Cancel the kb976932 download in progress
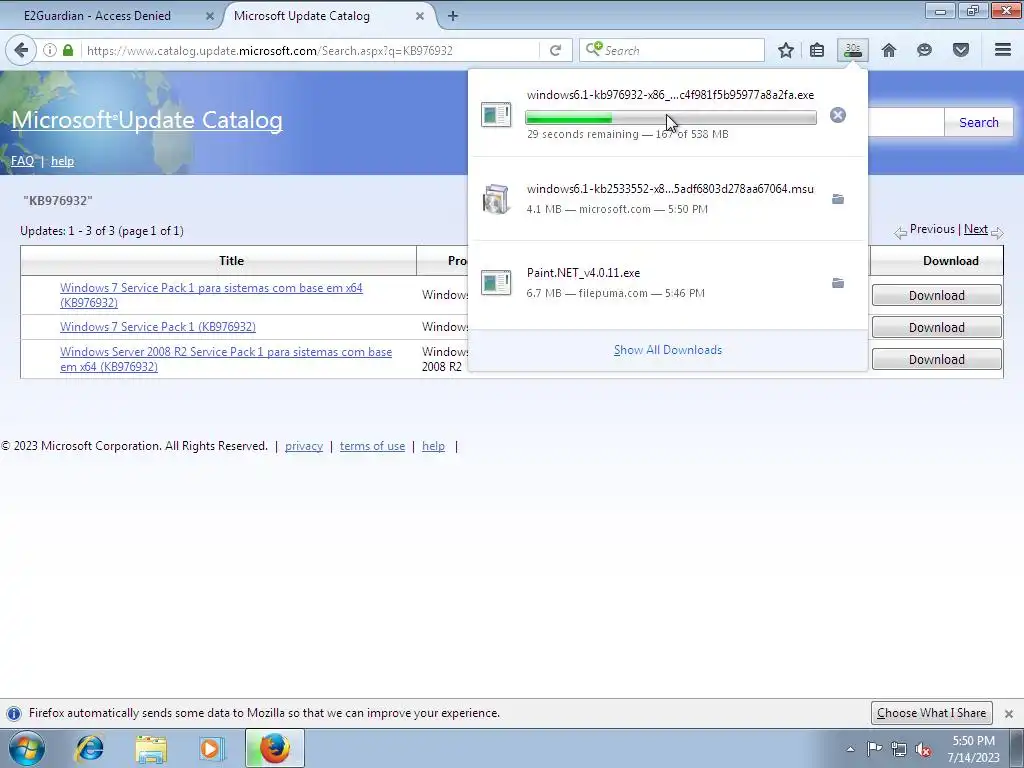Image resolution: width=1024 pixels, height=768 pixels. point(838,115)
